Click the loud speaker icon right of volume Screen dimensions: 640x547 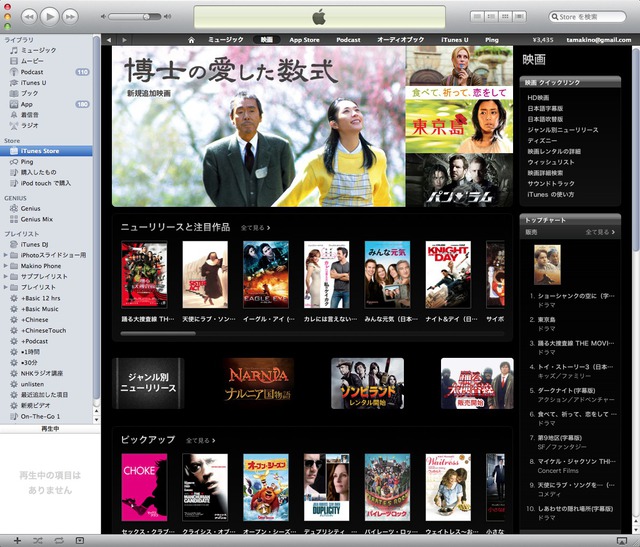click(167, 17)
